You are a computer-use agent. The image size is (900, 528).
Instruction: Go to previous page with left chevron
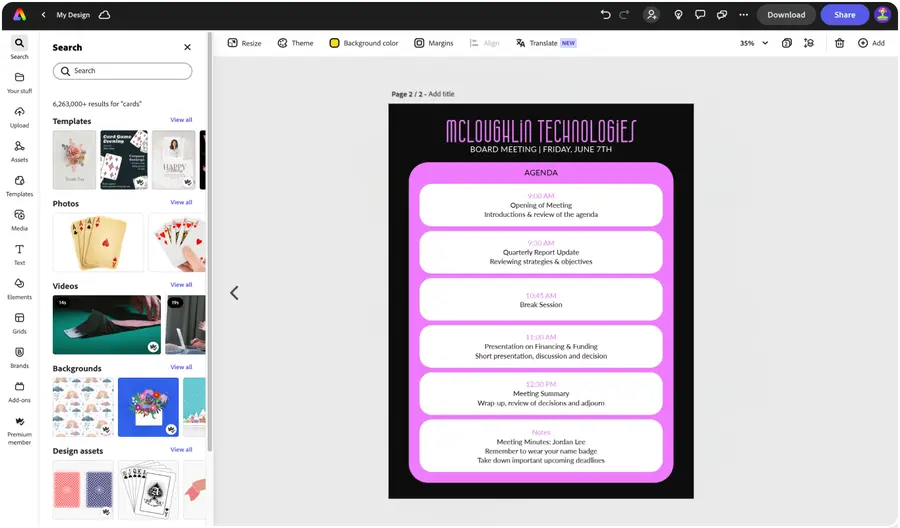tap(234, 293)
